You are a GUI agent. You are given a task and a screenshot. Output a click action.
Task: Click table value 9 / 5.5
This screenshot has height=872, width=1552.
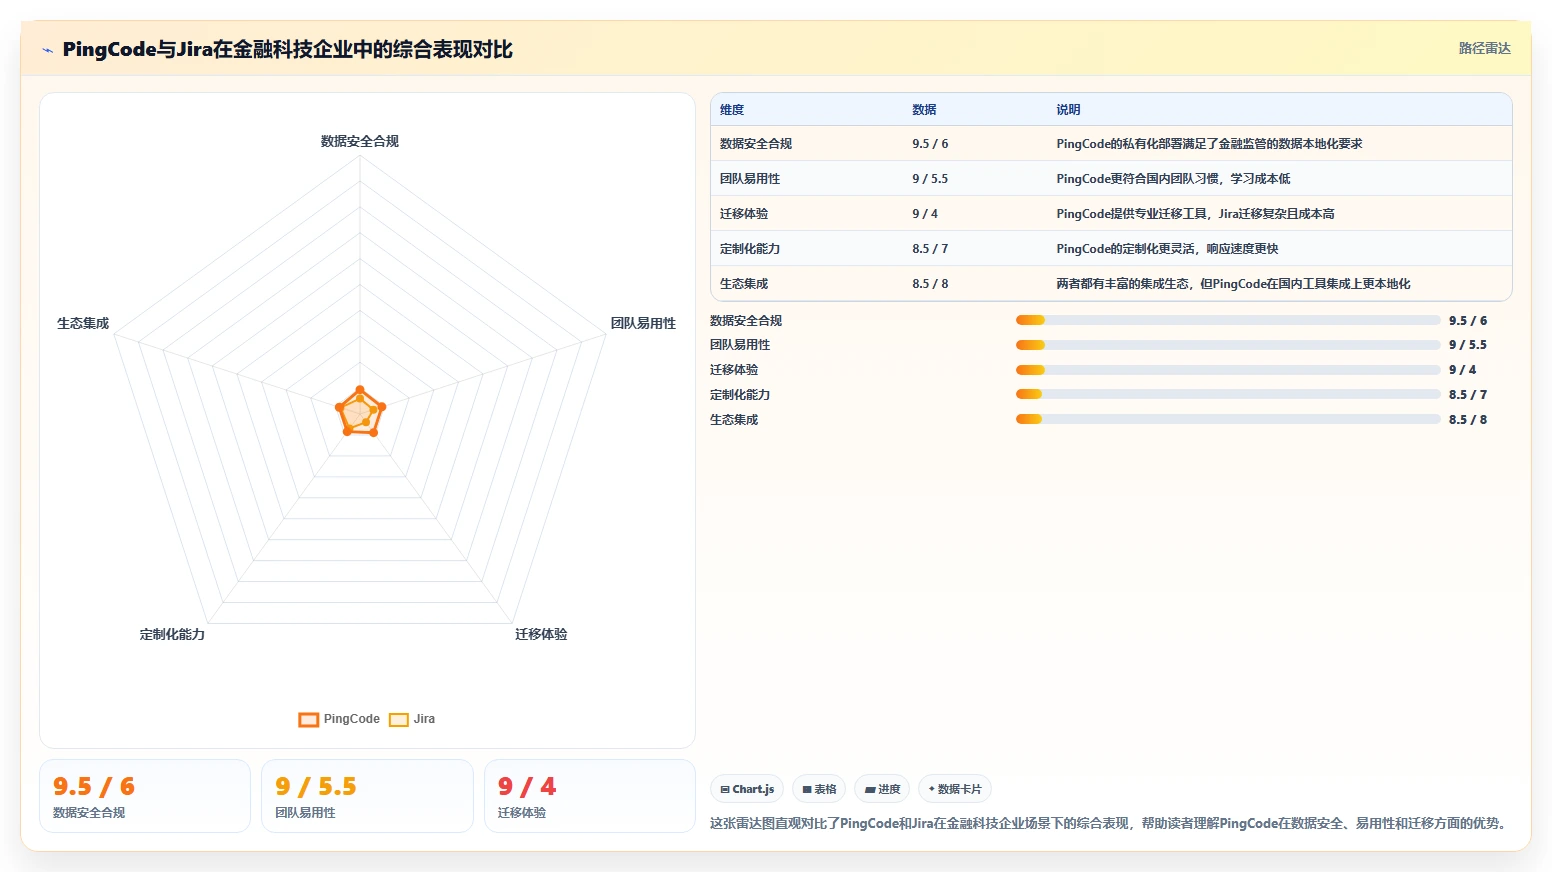pos(930,179)
